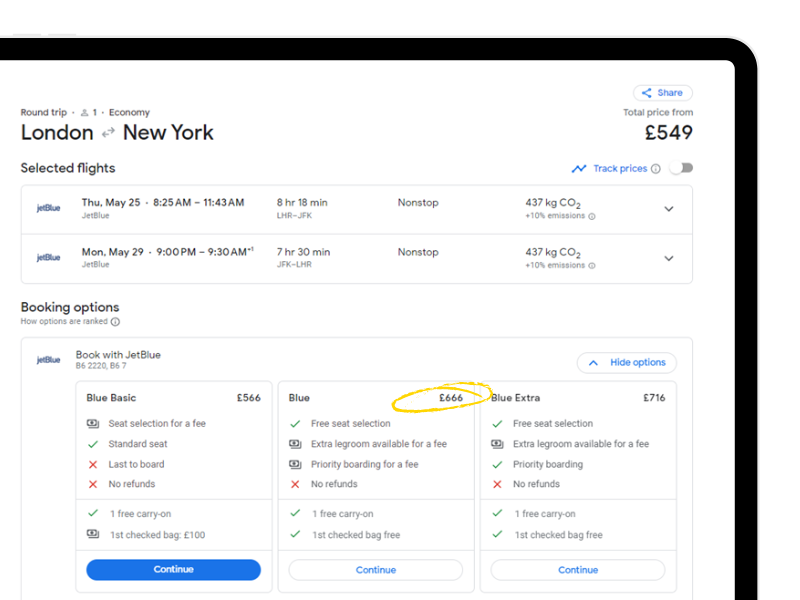Click the Blue Extra fare price £716

point(654,398)
